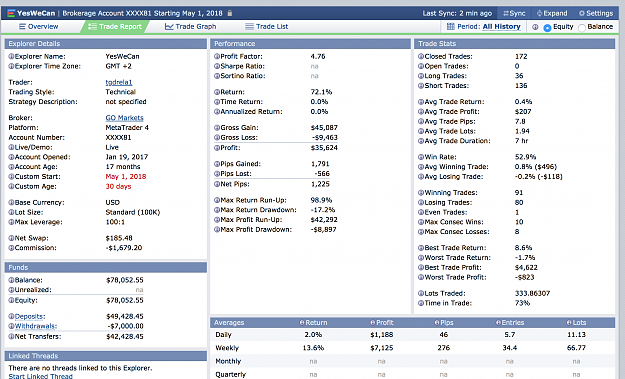Click info icon next to Balance
The width and height of the screenshot is (625, 379).
[x=11, y=280]
